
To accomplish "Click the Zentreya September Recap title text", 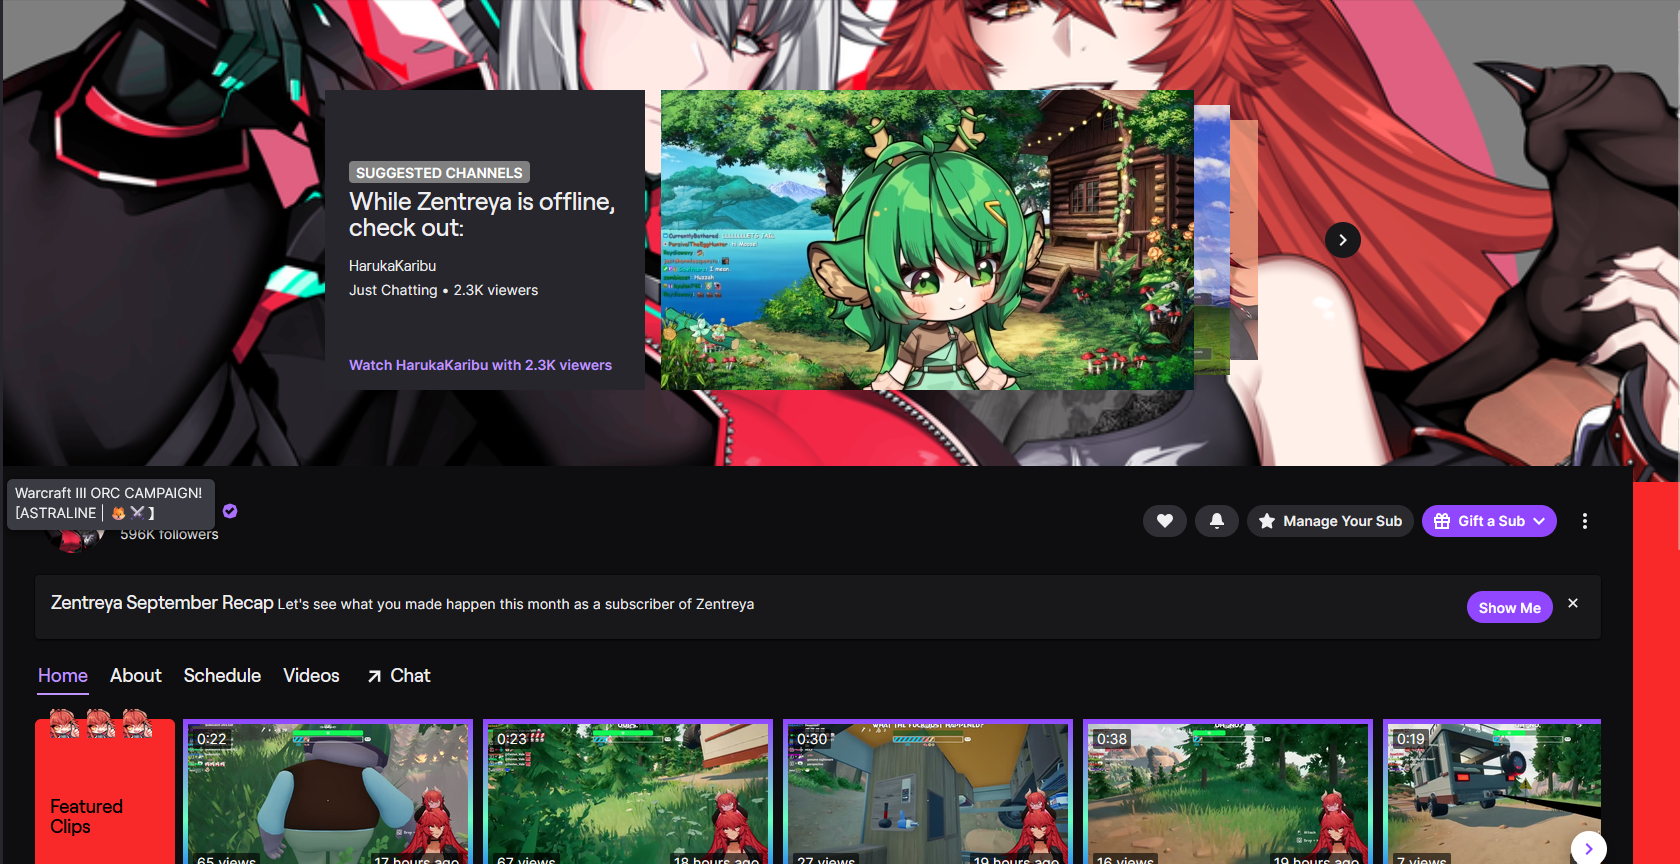I will pyautogui.click(x=162, y=603).
